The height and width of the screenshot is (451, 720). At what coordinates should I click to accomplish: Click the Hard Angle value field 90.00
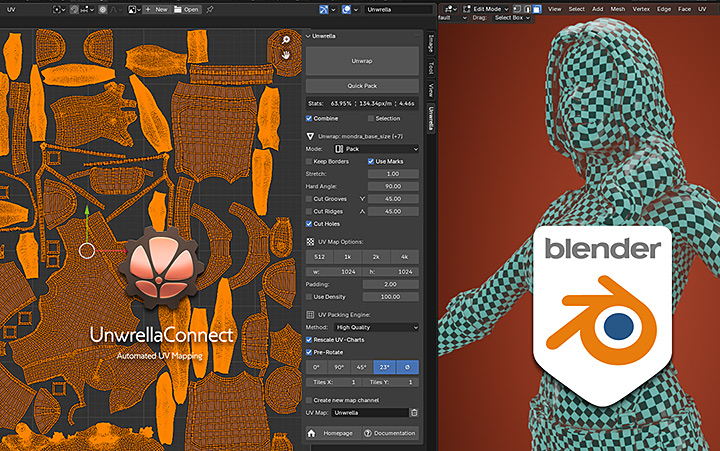[x=393, y=186]
